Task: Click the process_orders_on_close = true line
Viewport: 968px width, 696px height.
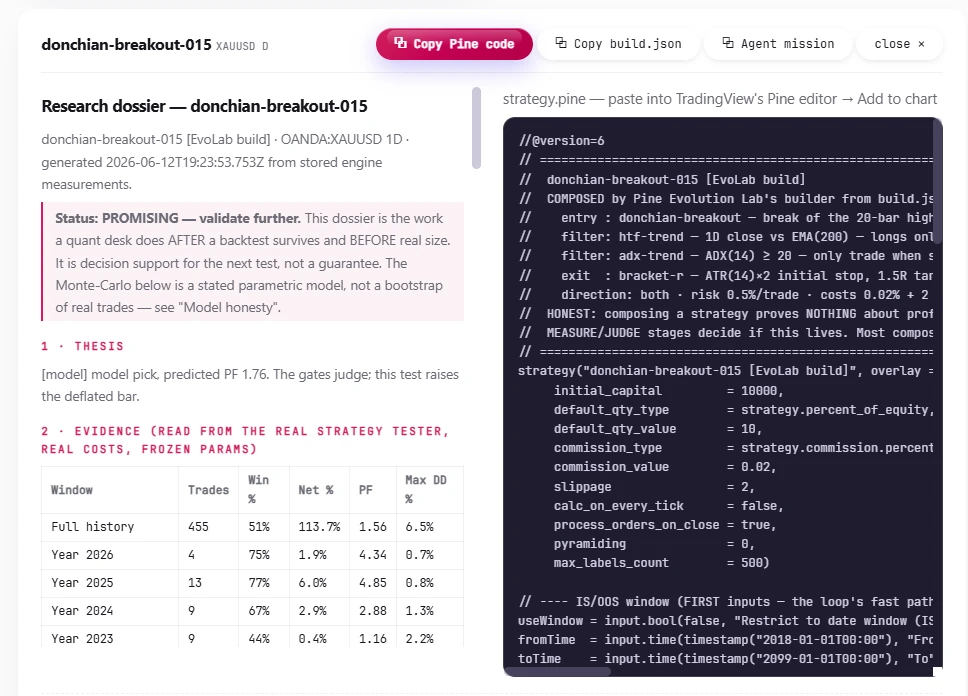Action: 665,525
